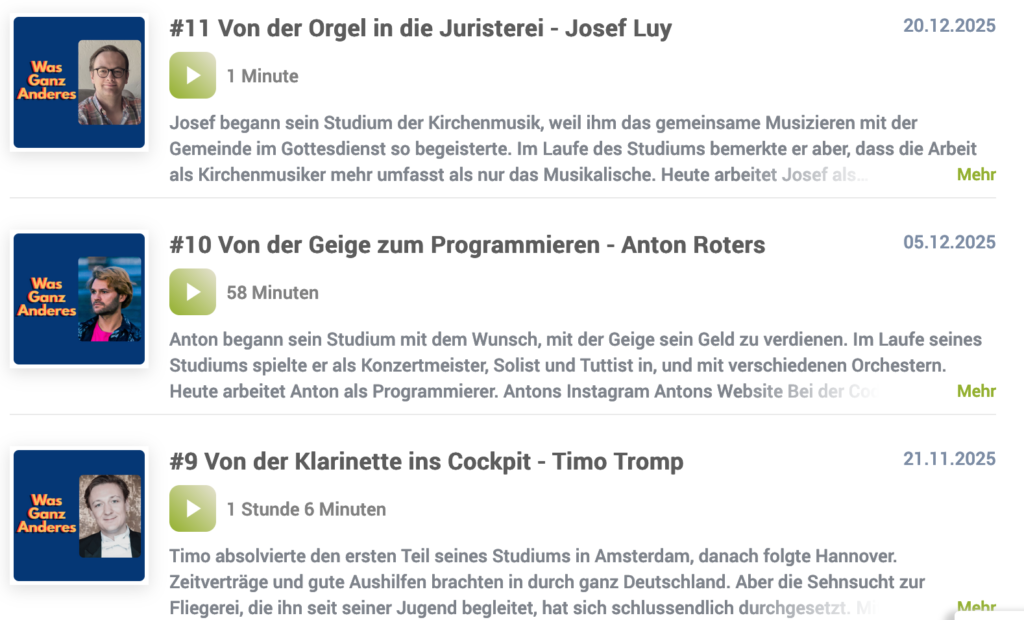Open title "#11 Von der Orgel in die Juristerei"

[420, 29]
